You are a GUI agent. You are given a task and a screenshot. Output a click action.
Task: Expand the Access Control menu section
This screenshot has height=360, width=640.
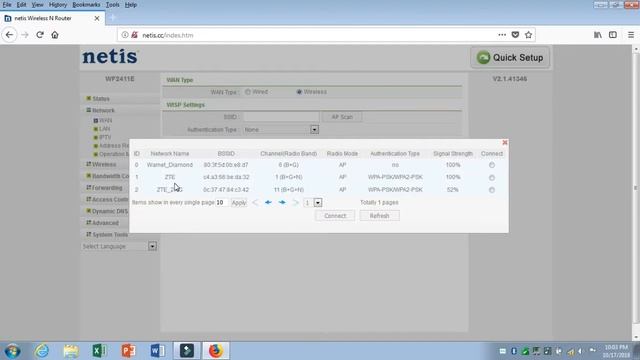(110, 200)
